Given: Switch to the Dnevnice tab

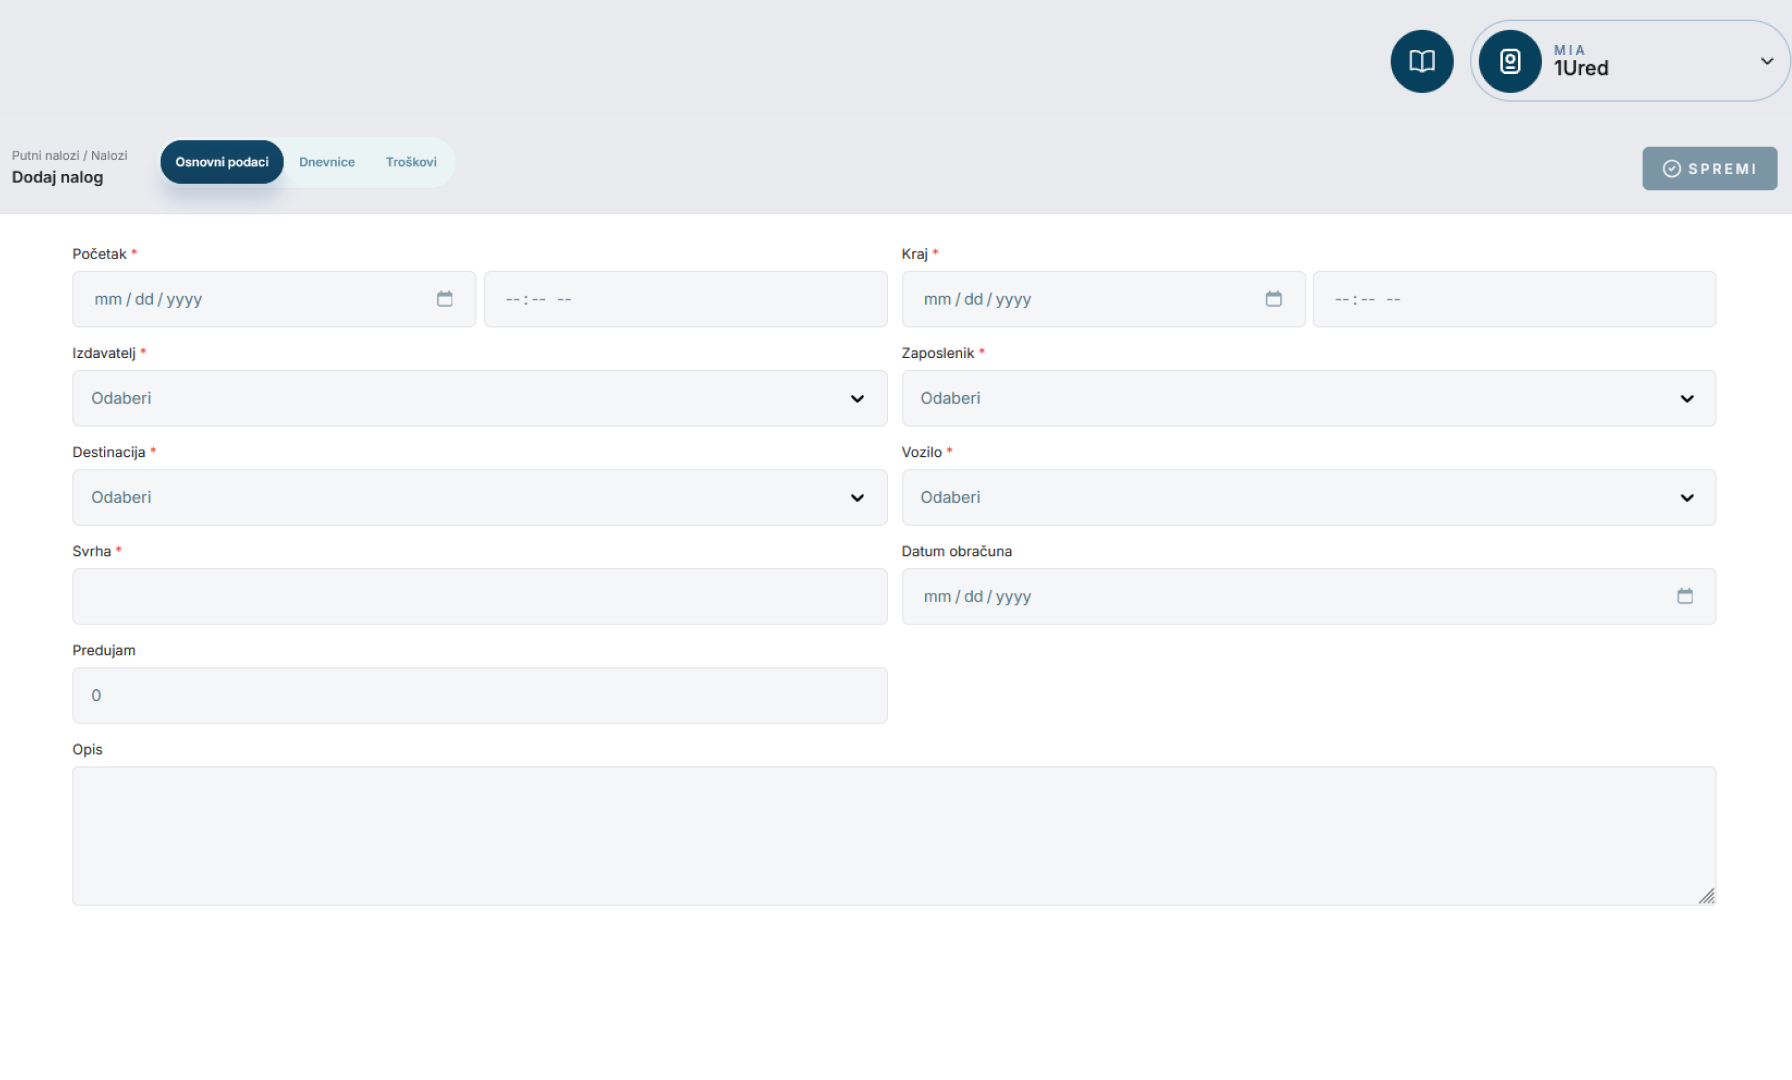Looking at the screenshot, I should tap(327, 162).
